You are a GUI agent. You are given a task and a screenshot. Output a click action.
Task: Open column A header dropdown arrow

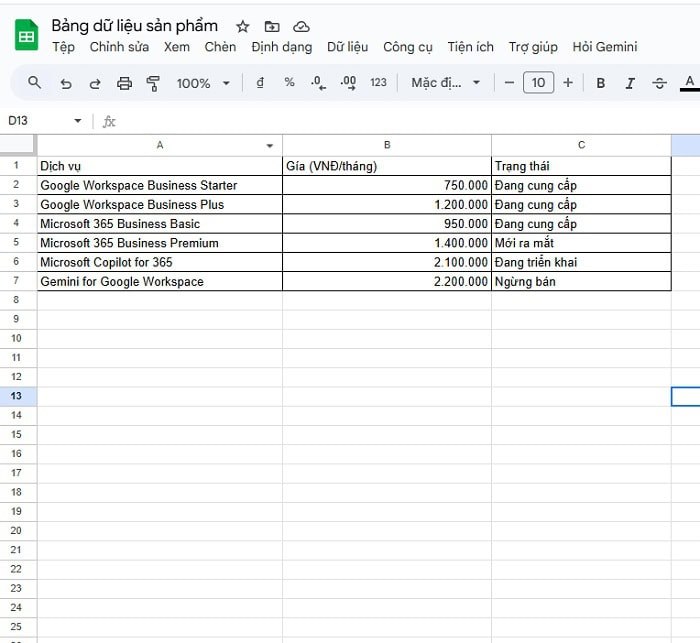pos(270,146)
